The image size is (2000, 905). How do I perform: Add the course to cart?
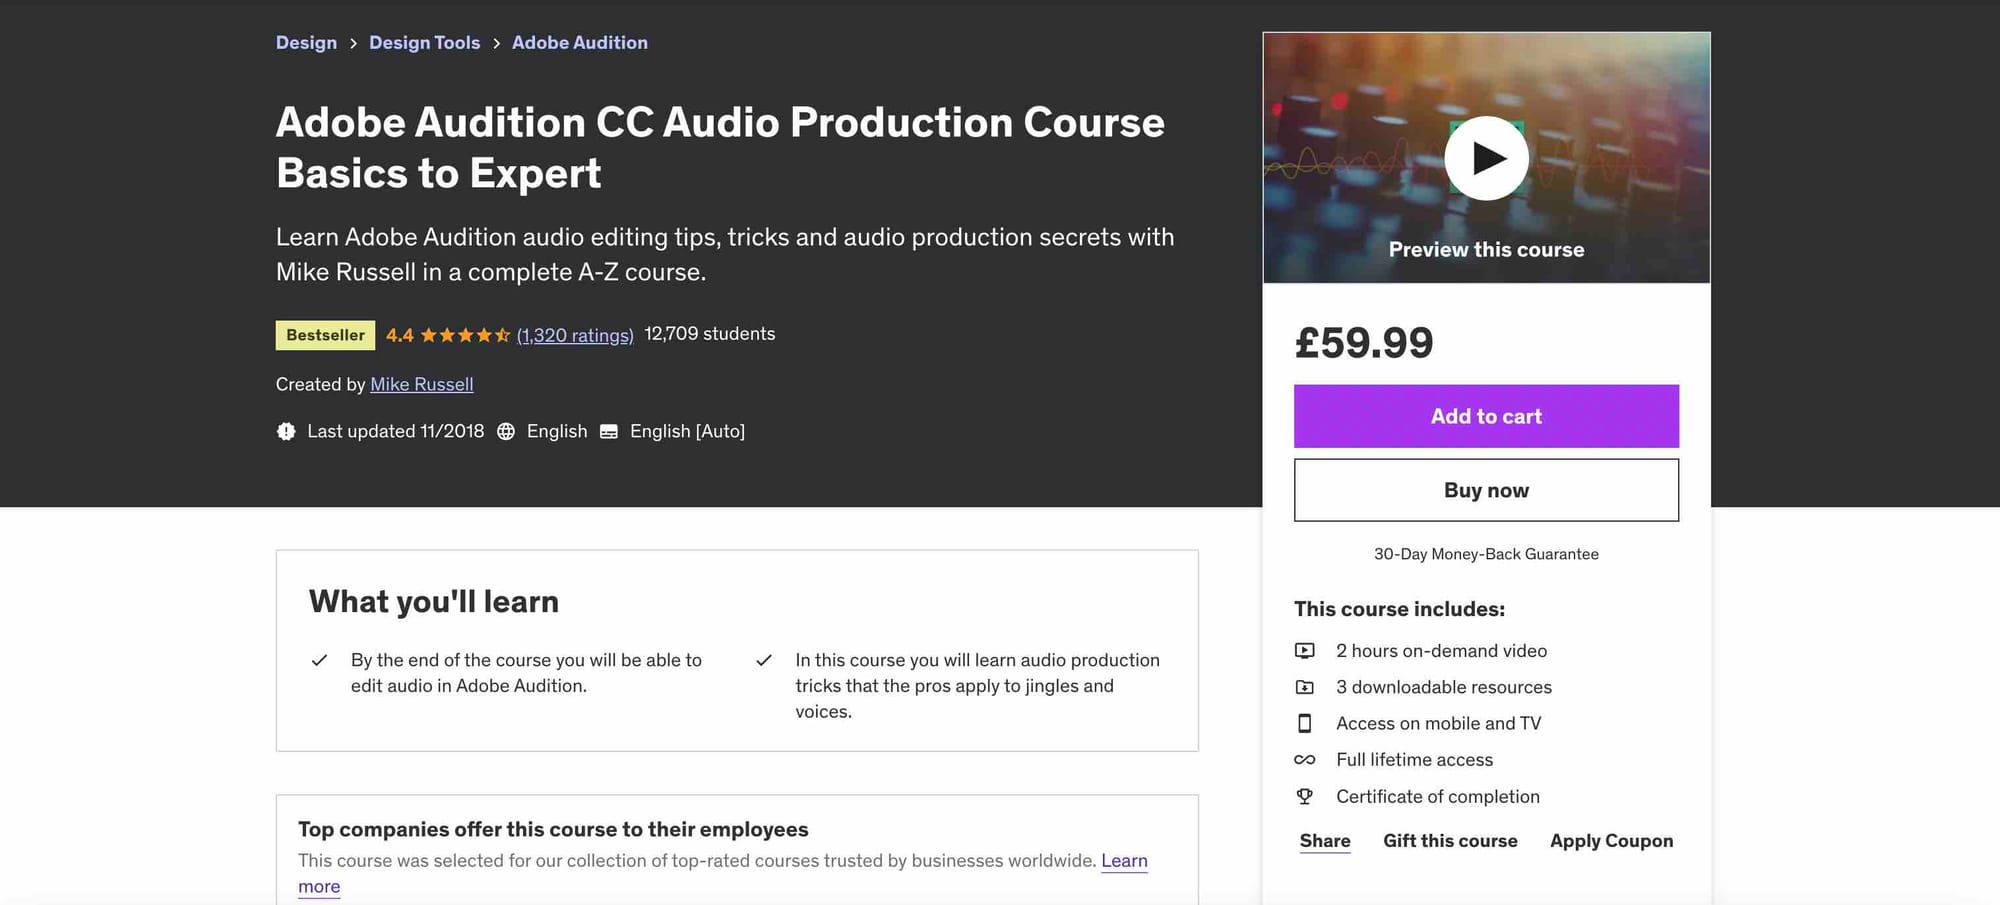pyautogui.click(x=1486, y=416)
